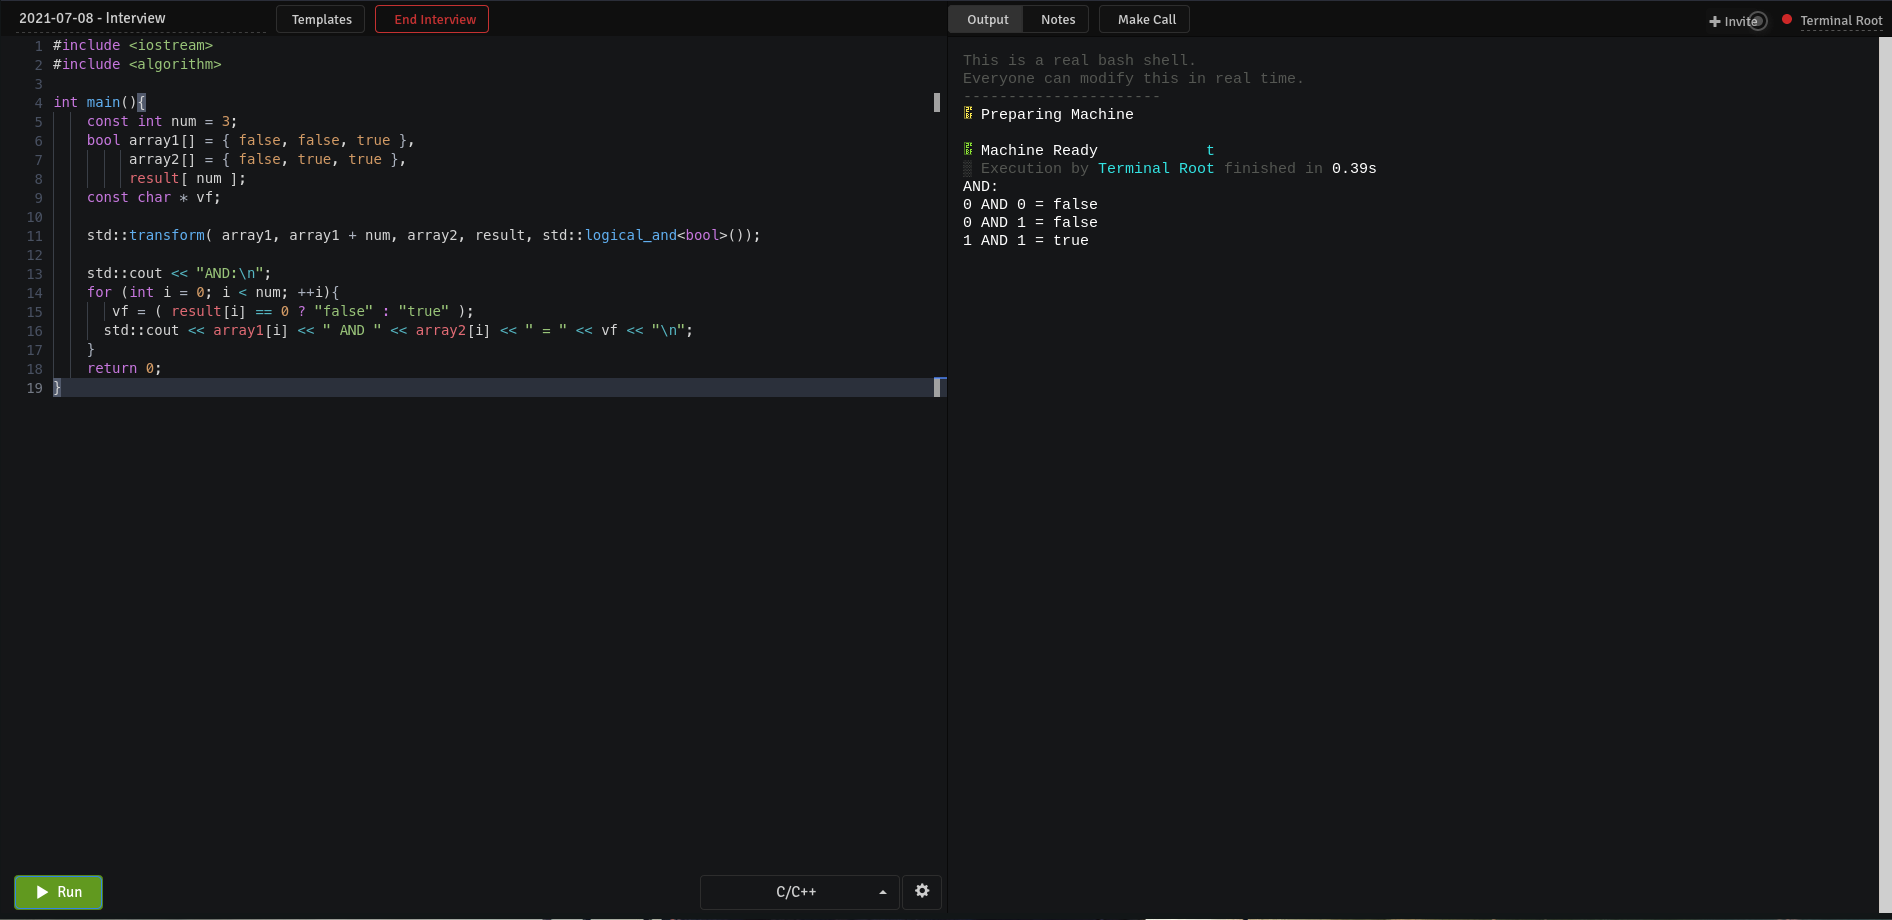Image resolution: width=1892 pixels, height=920 pixels.
Task: Click the output panel vertical scrollbar
Action: [x=1884, y=475]
